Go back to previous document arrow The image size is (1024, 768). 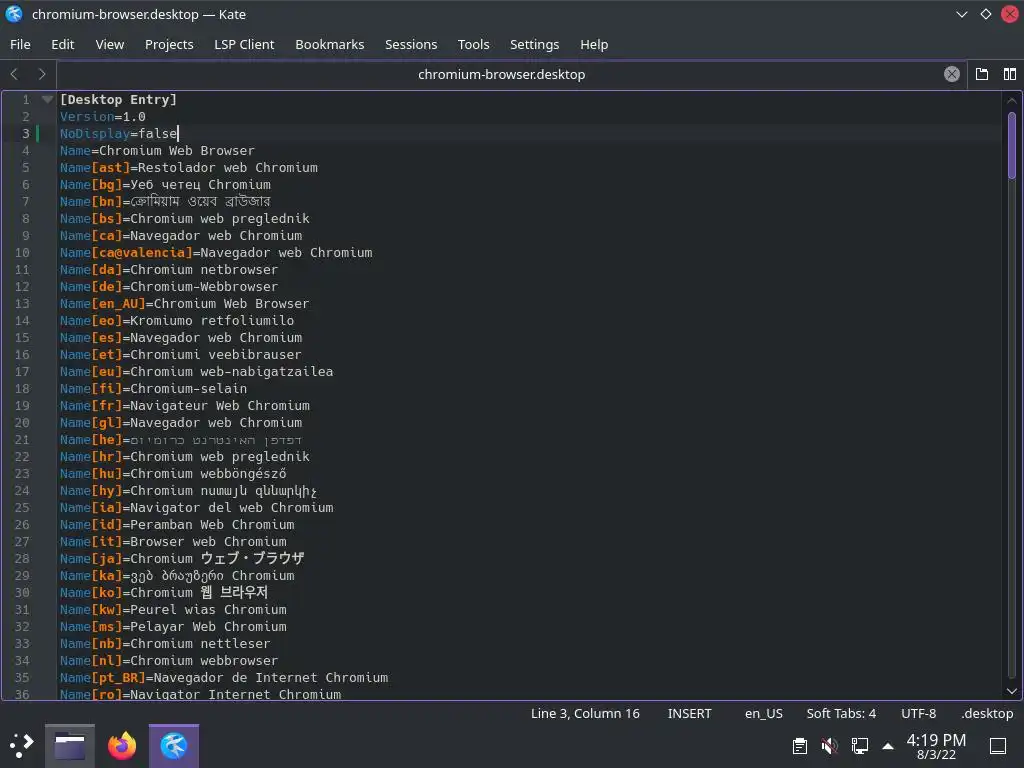tap(14, 74)
